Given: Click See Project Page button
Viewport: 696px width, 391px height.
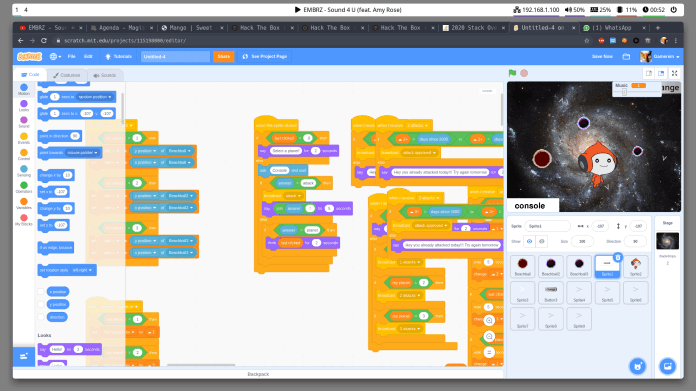Looking at the screenshot, I should tap(265, 56).
